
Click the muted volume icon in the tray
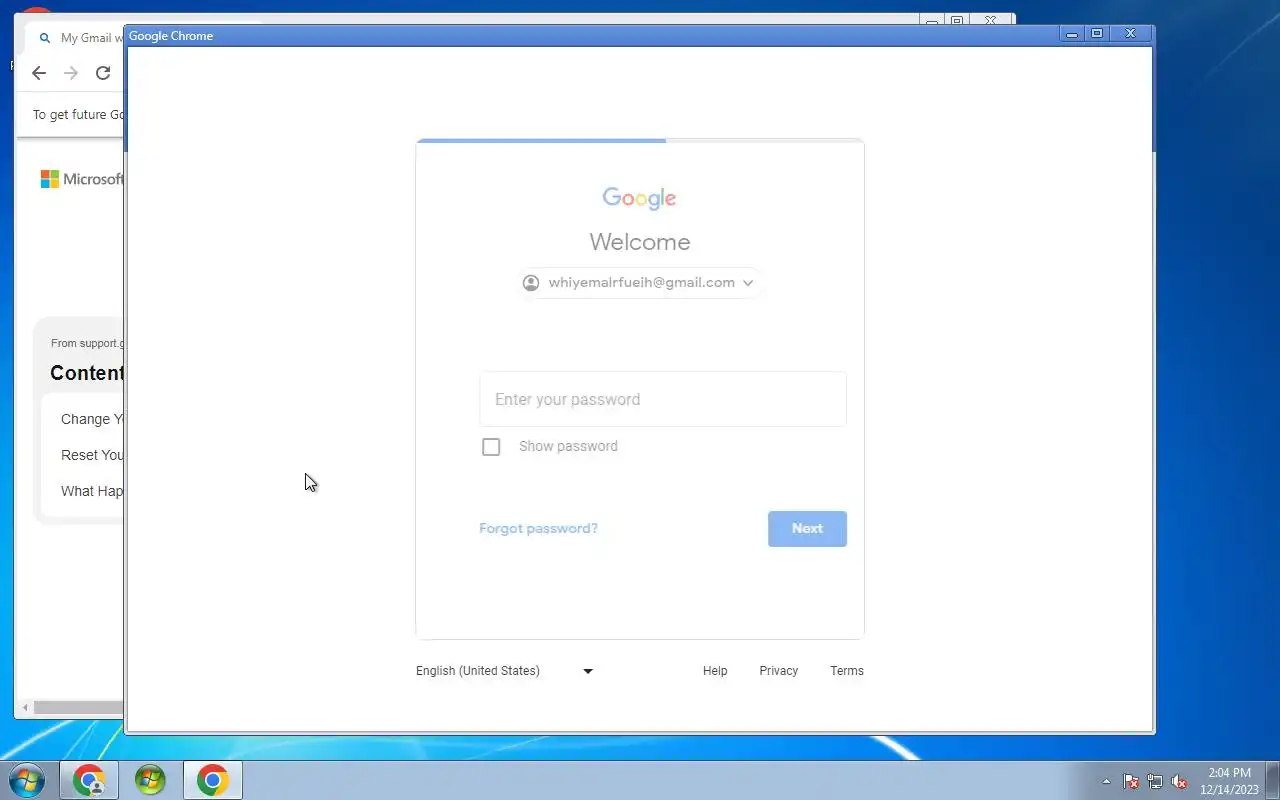point(1179,782)
